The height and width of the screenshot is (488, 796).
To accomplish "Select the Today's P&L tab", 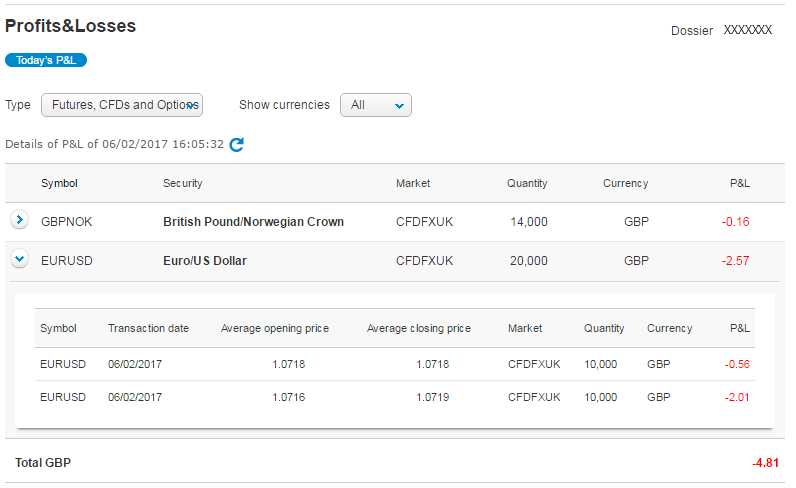I will (46, 60).
